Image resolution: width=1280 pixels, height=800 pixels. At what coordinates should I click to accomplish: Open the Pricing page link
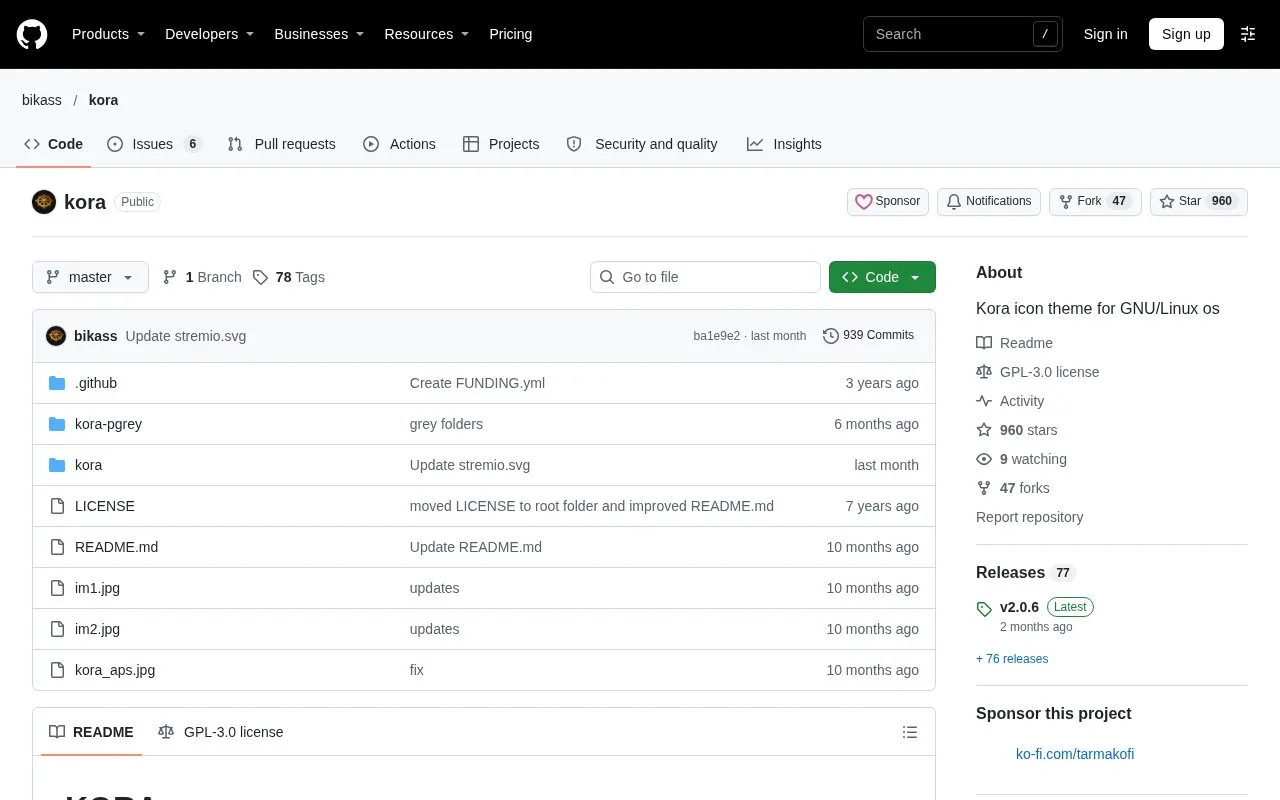(x=510, y=34)
